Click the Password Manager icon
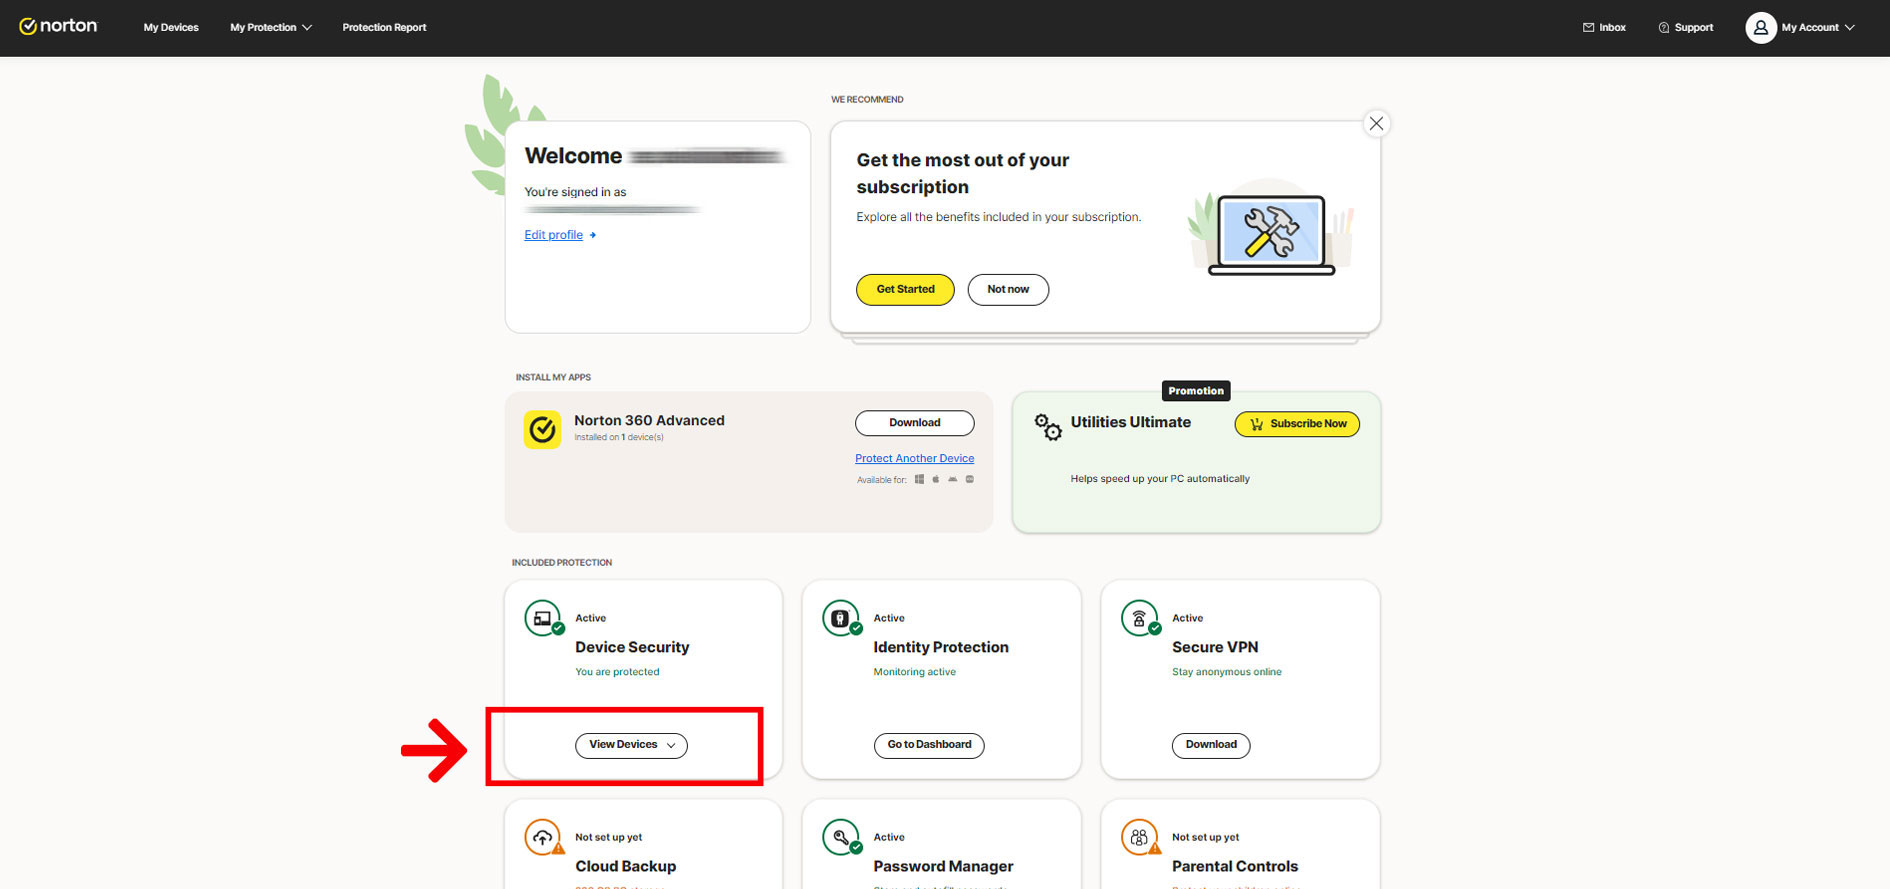 pyautogui.click(x=841, y=838)
